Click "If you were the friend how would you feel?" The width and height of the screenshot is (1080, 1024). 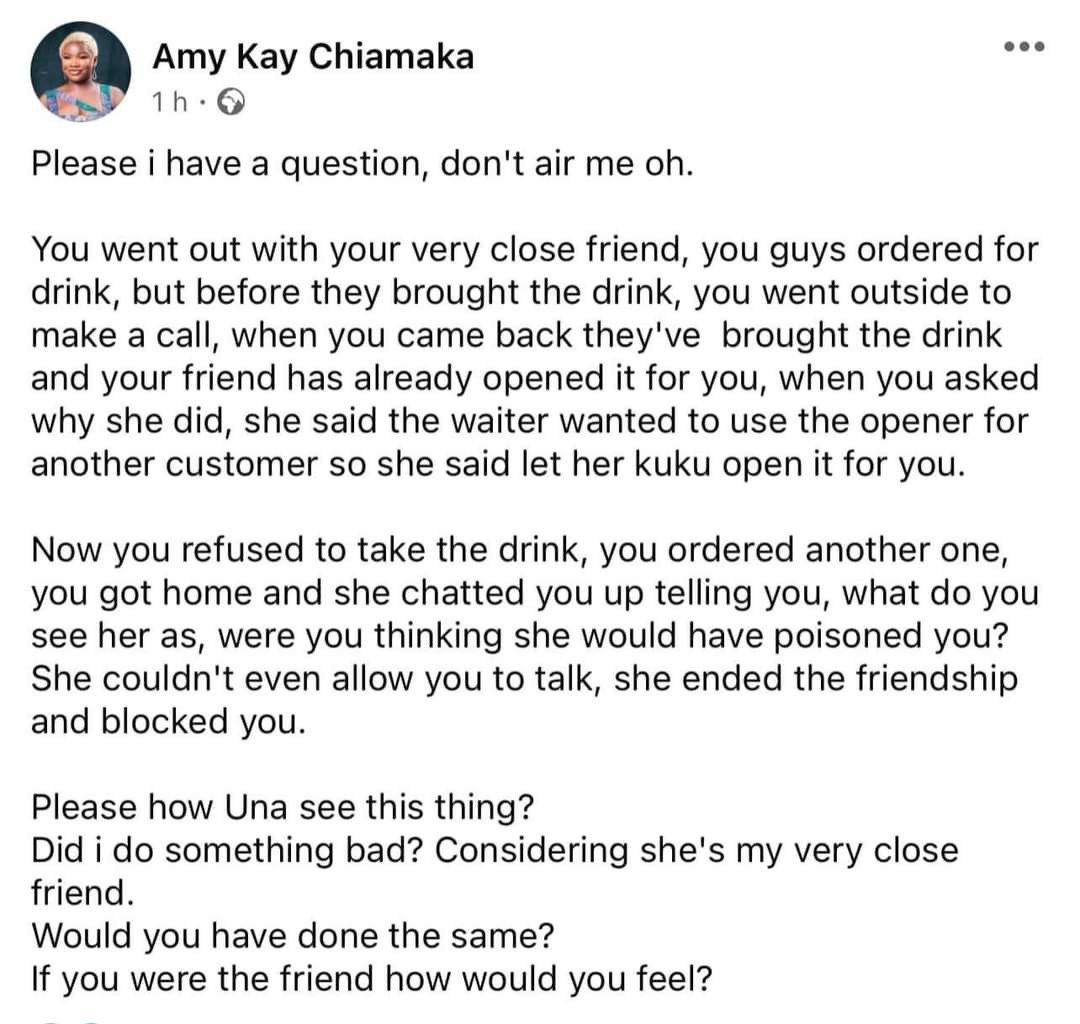[x=371, y=979]
